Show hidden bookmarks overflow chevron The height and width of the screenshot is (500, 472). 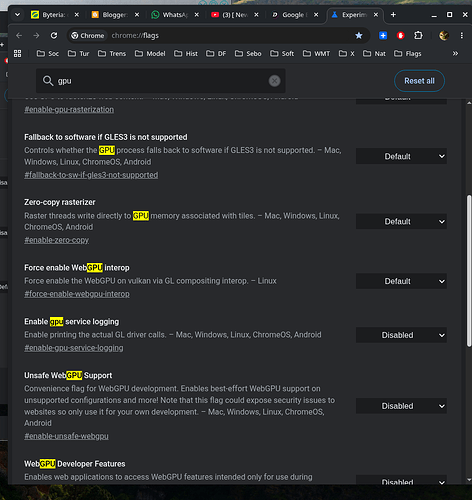tap(455, 53)
